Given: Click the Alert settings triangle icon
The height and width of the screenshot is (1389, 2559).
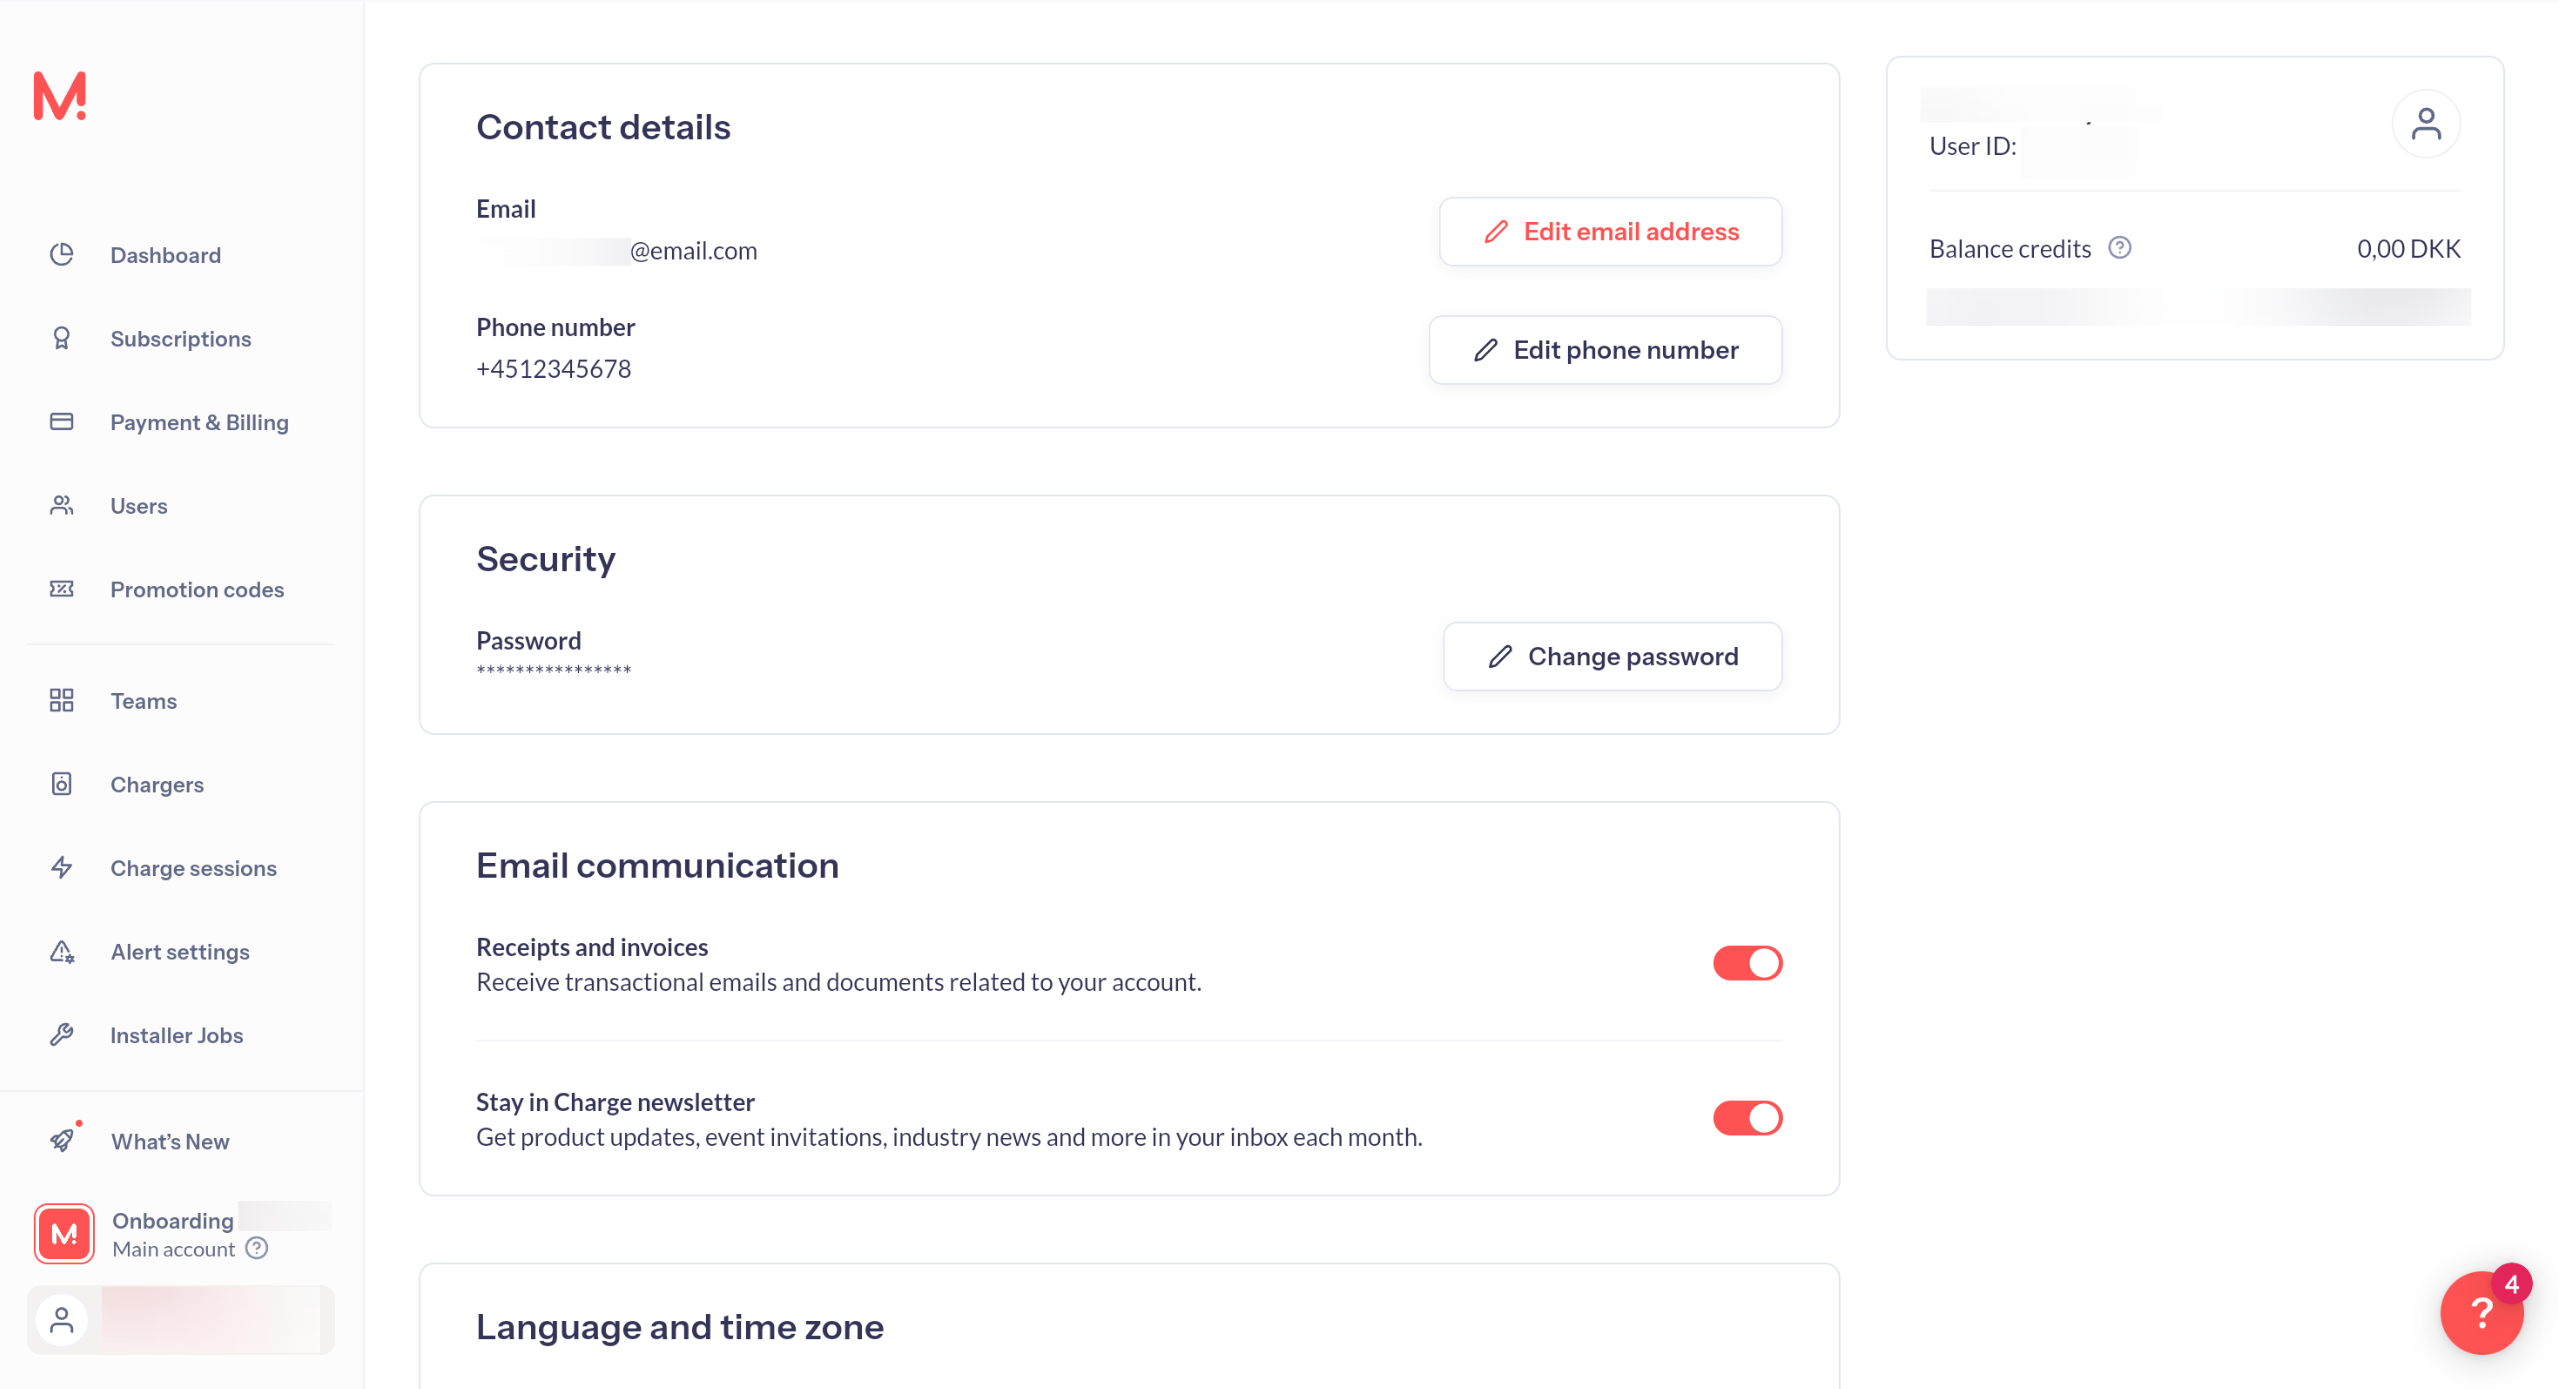Looking at the screenshot, I should (62, 952).
